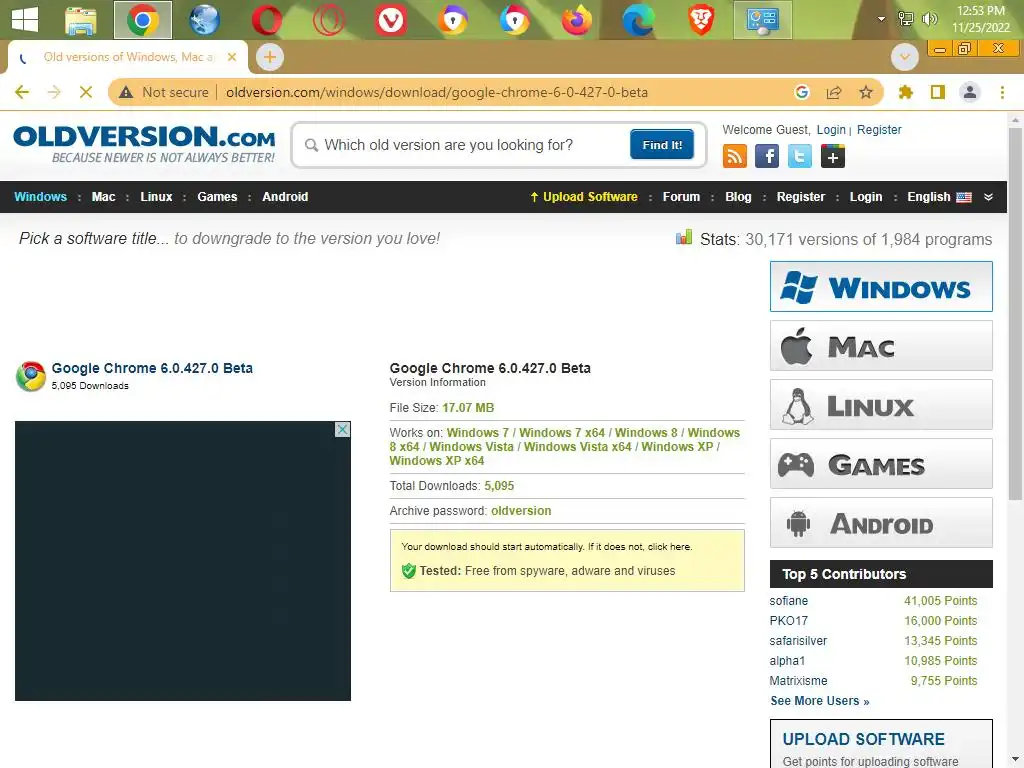Open the Twitter icon

click(799, 156)
